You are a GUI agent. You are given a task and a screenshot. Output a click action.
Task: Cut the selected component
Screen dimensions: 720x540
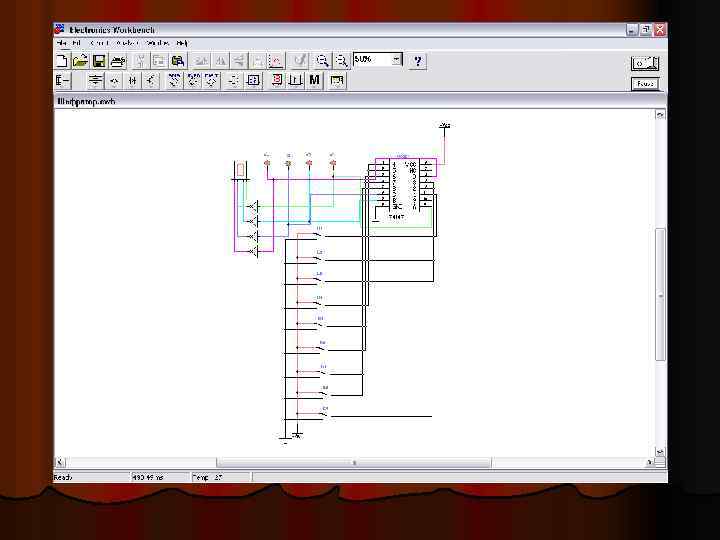click(x=141, y=61)
